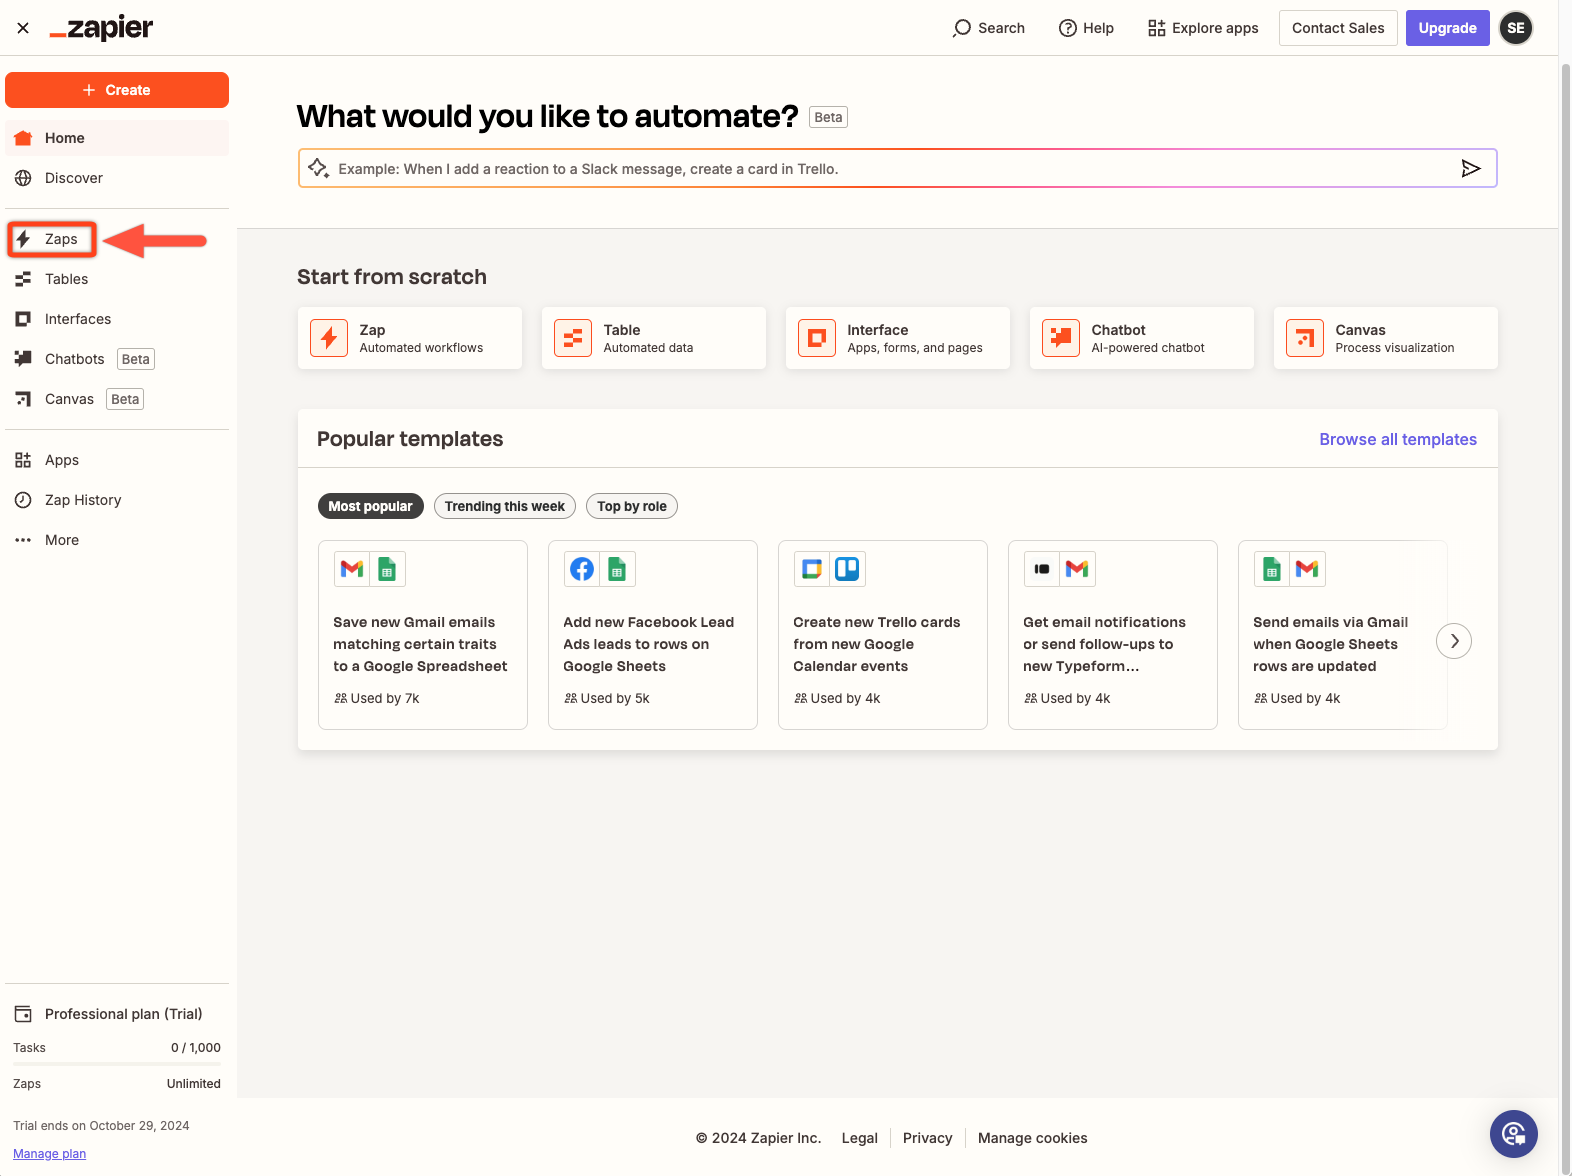Select the Most popular filter
1572x1176 pixels.
tap(370, 506)
